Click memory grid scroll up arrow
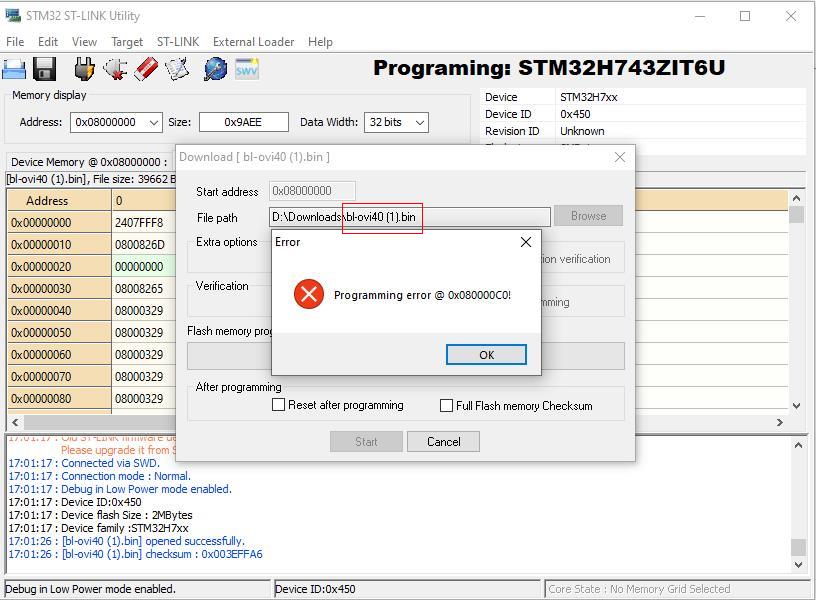This screenshot has height=600, width=816. (796, 198)
